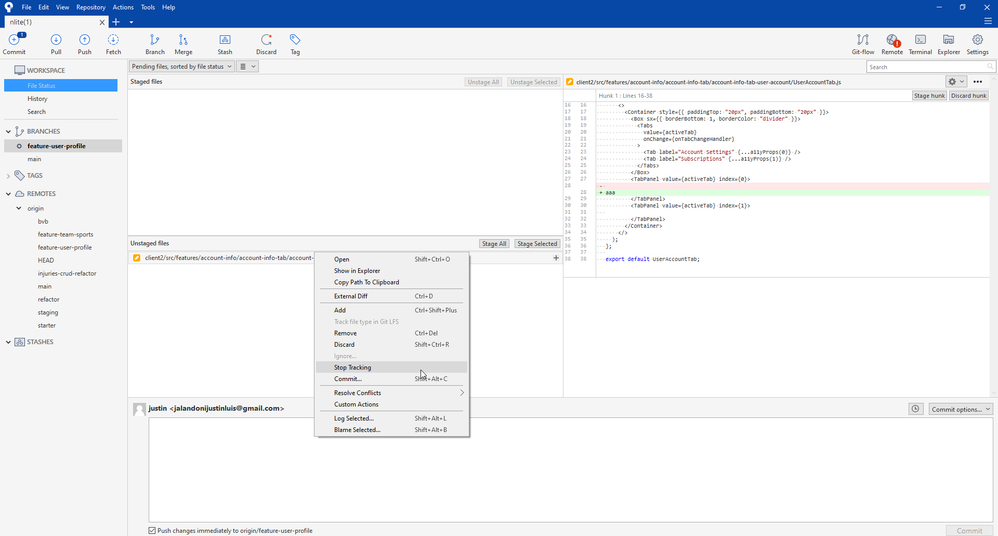This screenshot has width=998, height=536.
Task: Click the Stage Selected button
Action: click(537, 244)
